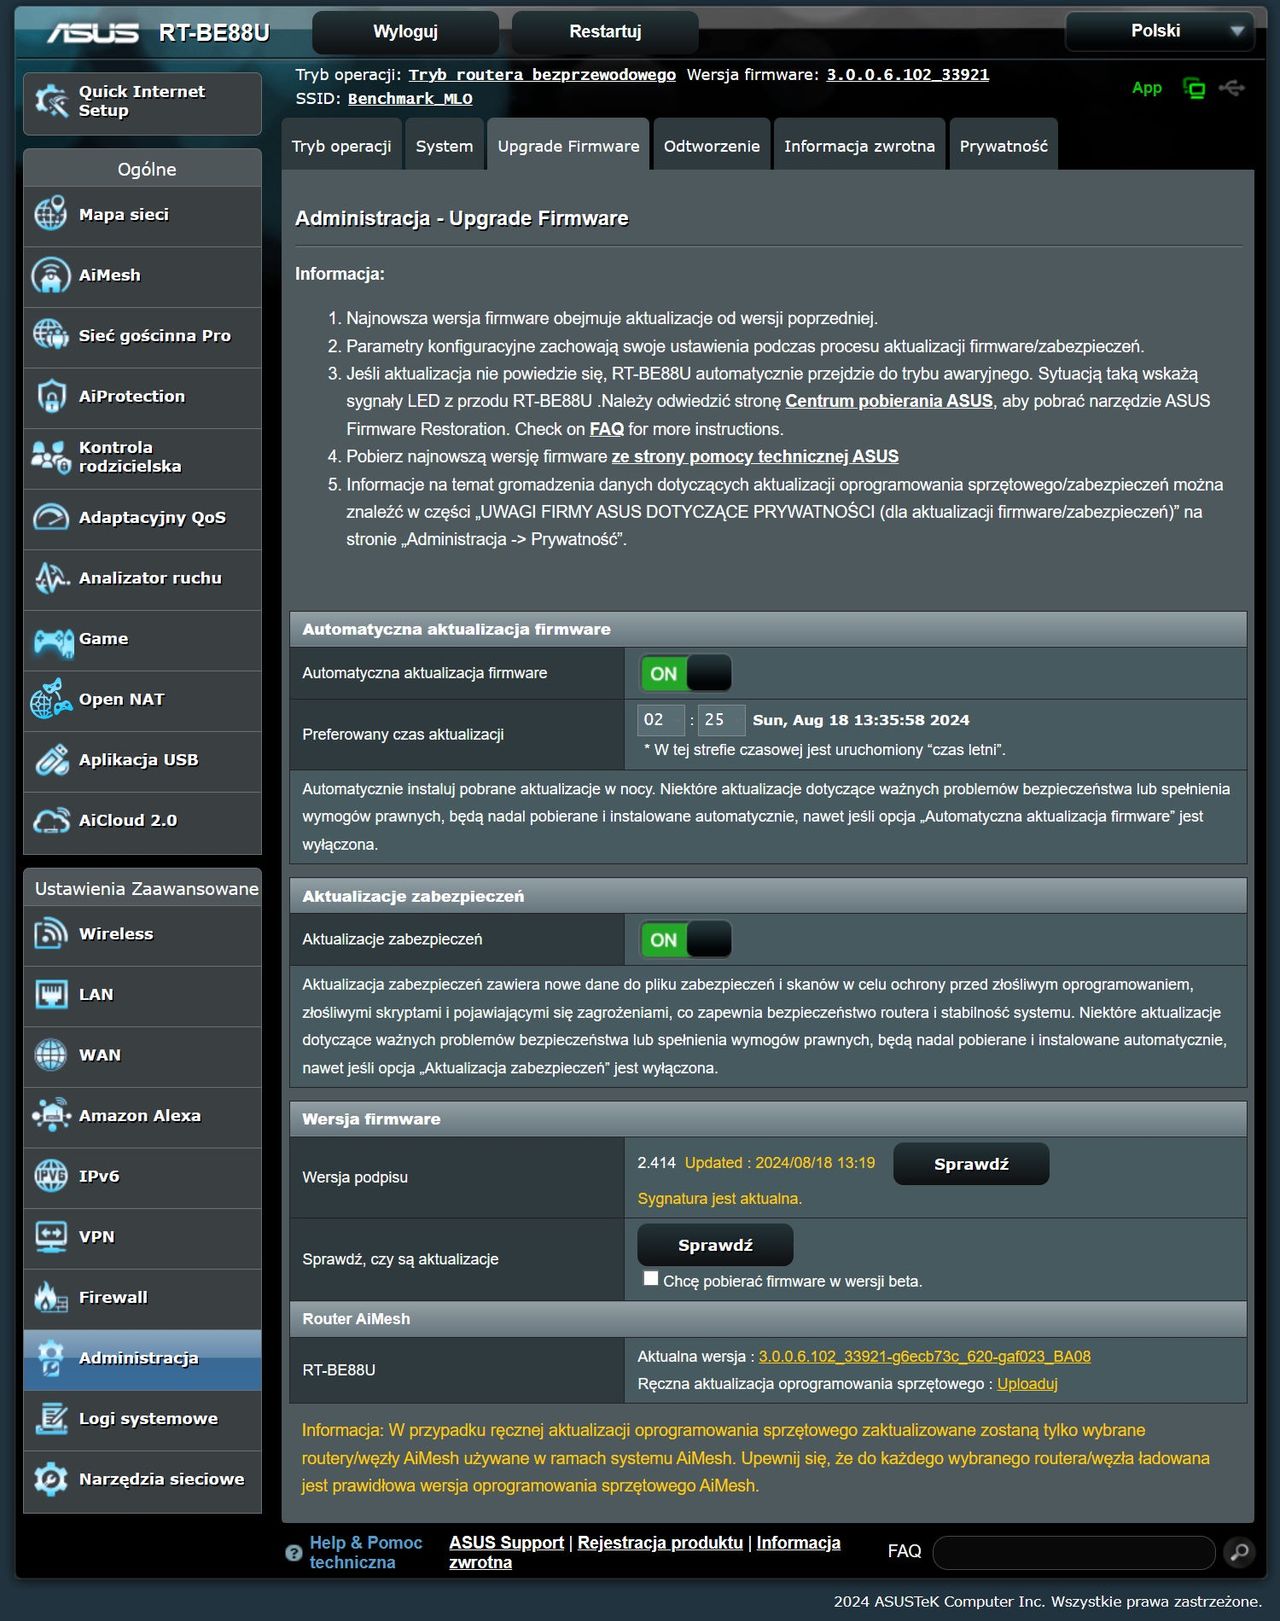Open Aplikacja USB icon
The image size is (1280, 1621).
[51, 760]
